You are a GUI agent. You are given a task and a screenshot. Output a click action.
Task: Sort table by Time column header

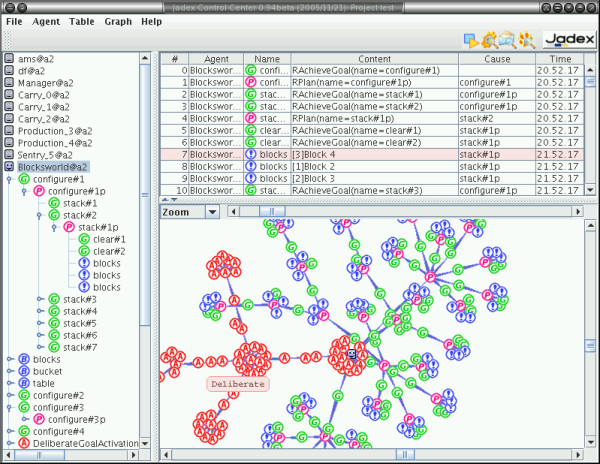click(x=560, y=59)
